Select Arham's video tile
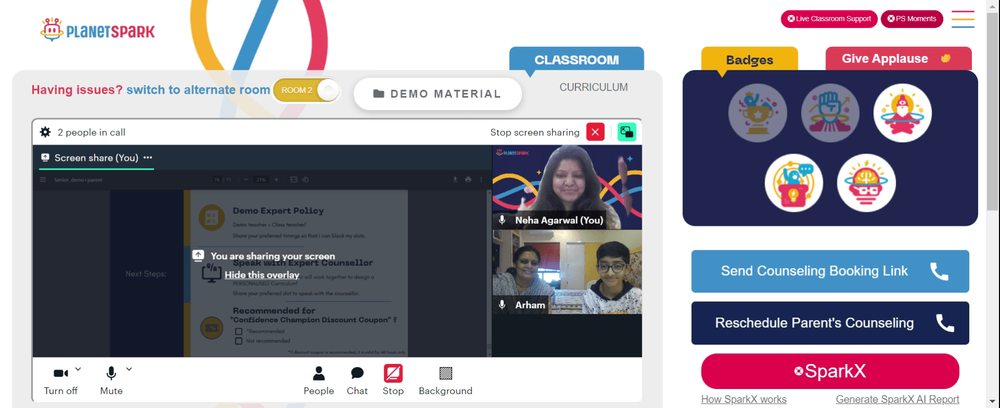Viewport: 1000px width, 408px height. point(567,272)
